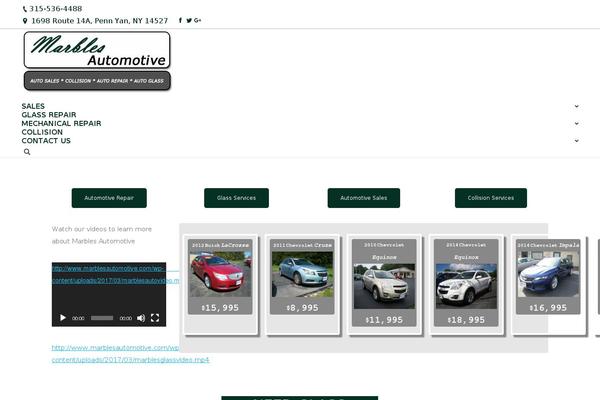Screen dimensions: 600x400
Task: Click the map pin location icon
Action: (x=25, y=21)
